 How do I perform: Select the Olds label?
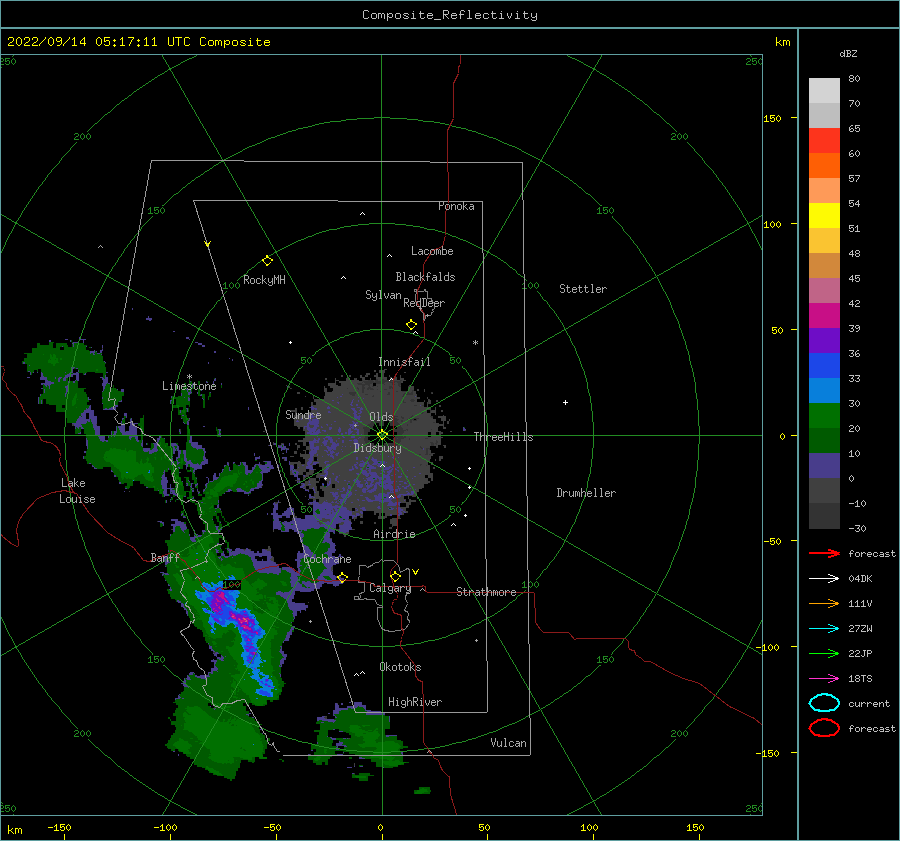[381, 417]
